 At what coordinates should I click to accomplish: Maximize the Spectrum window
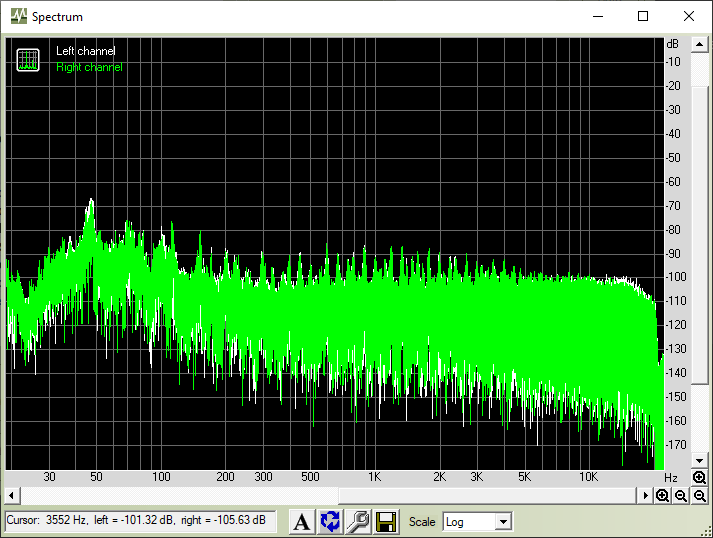[x=643, y=16]
